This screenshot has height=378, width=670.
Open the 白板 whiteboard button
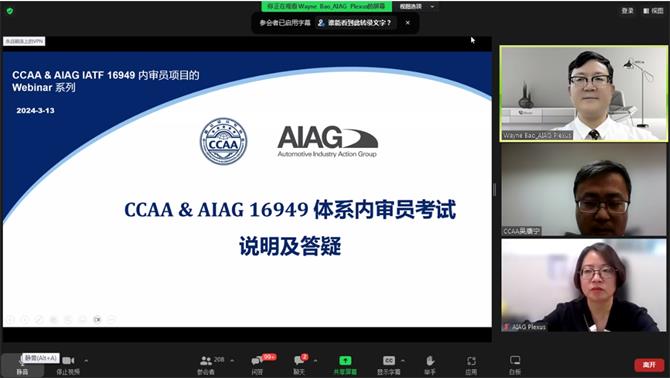coord(515,365)
